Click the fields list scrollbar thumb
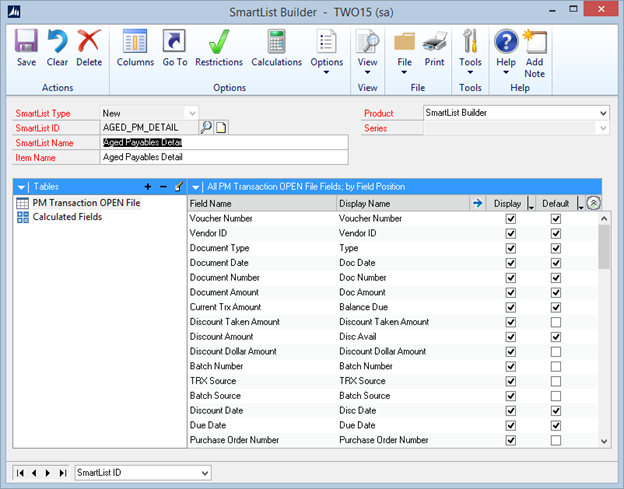Screen dimensions: 624x489 (604, 247)
